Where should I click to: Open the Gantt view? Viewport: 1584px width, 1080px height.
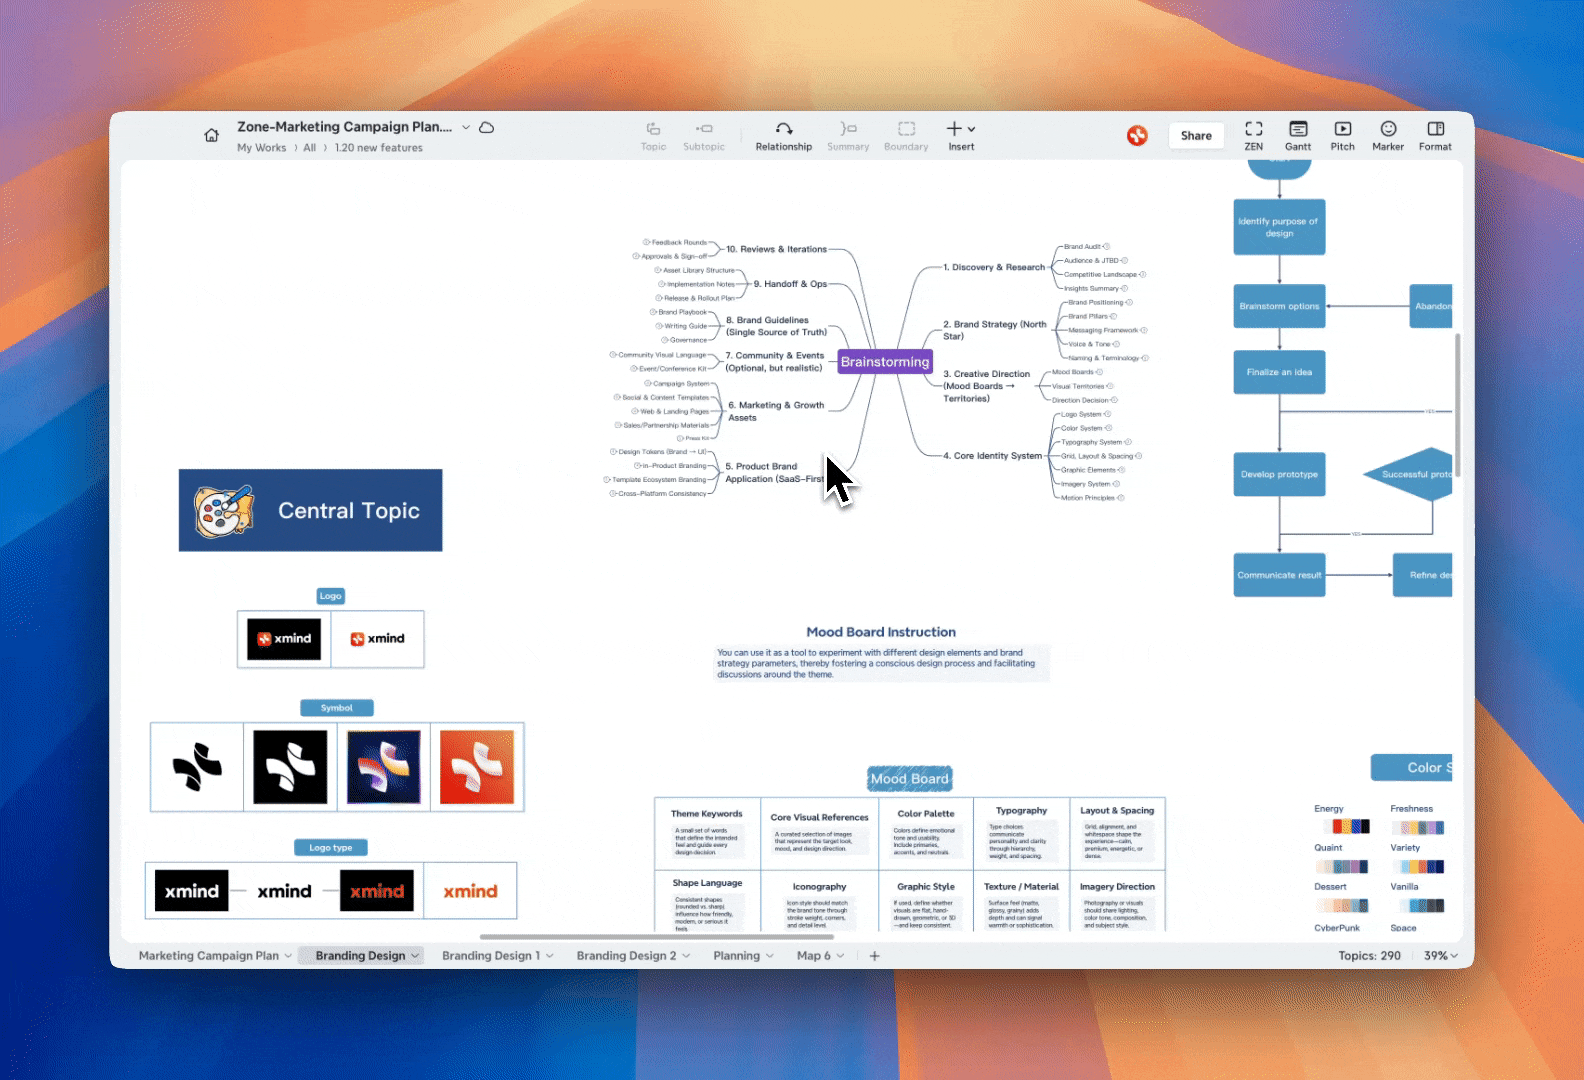pos(1298,136)
